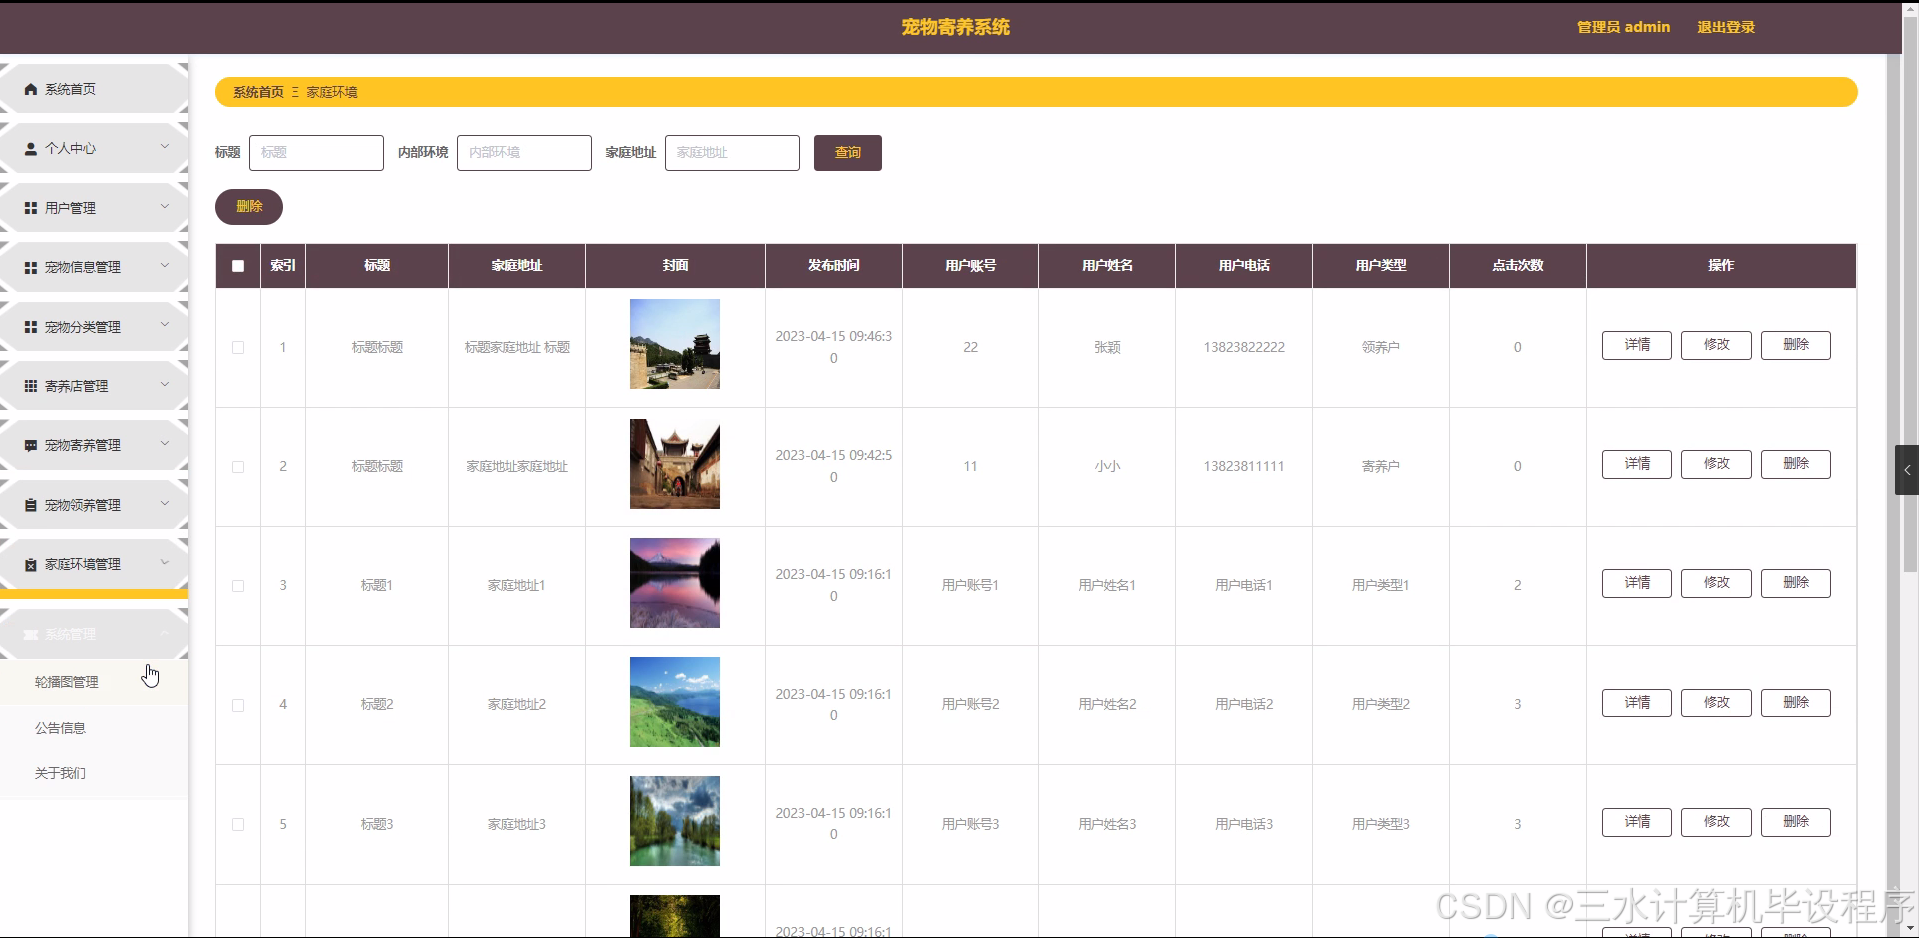Click the 系统首页 breadcrumb link
This screenshot has height=938, width=1919.
pos(258,92)
